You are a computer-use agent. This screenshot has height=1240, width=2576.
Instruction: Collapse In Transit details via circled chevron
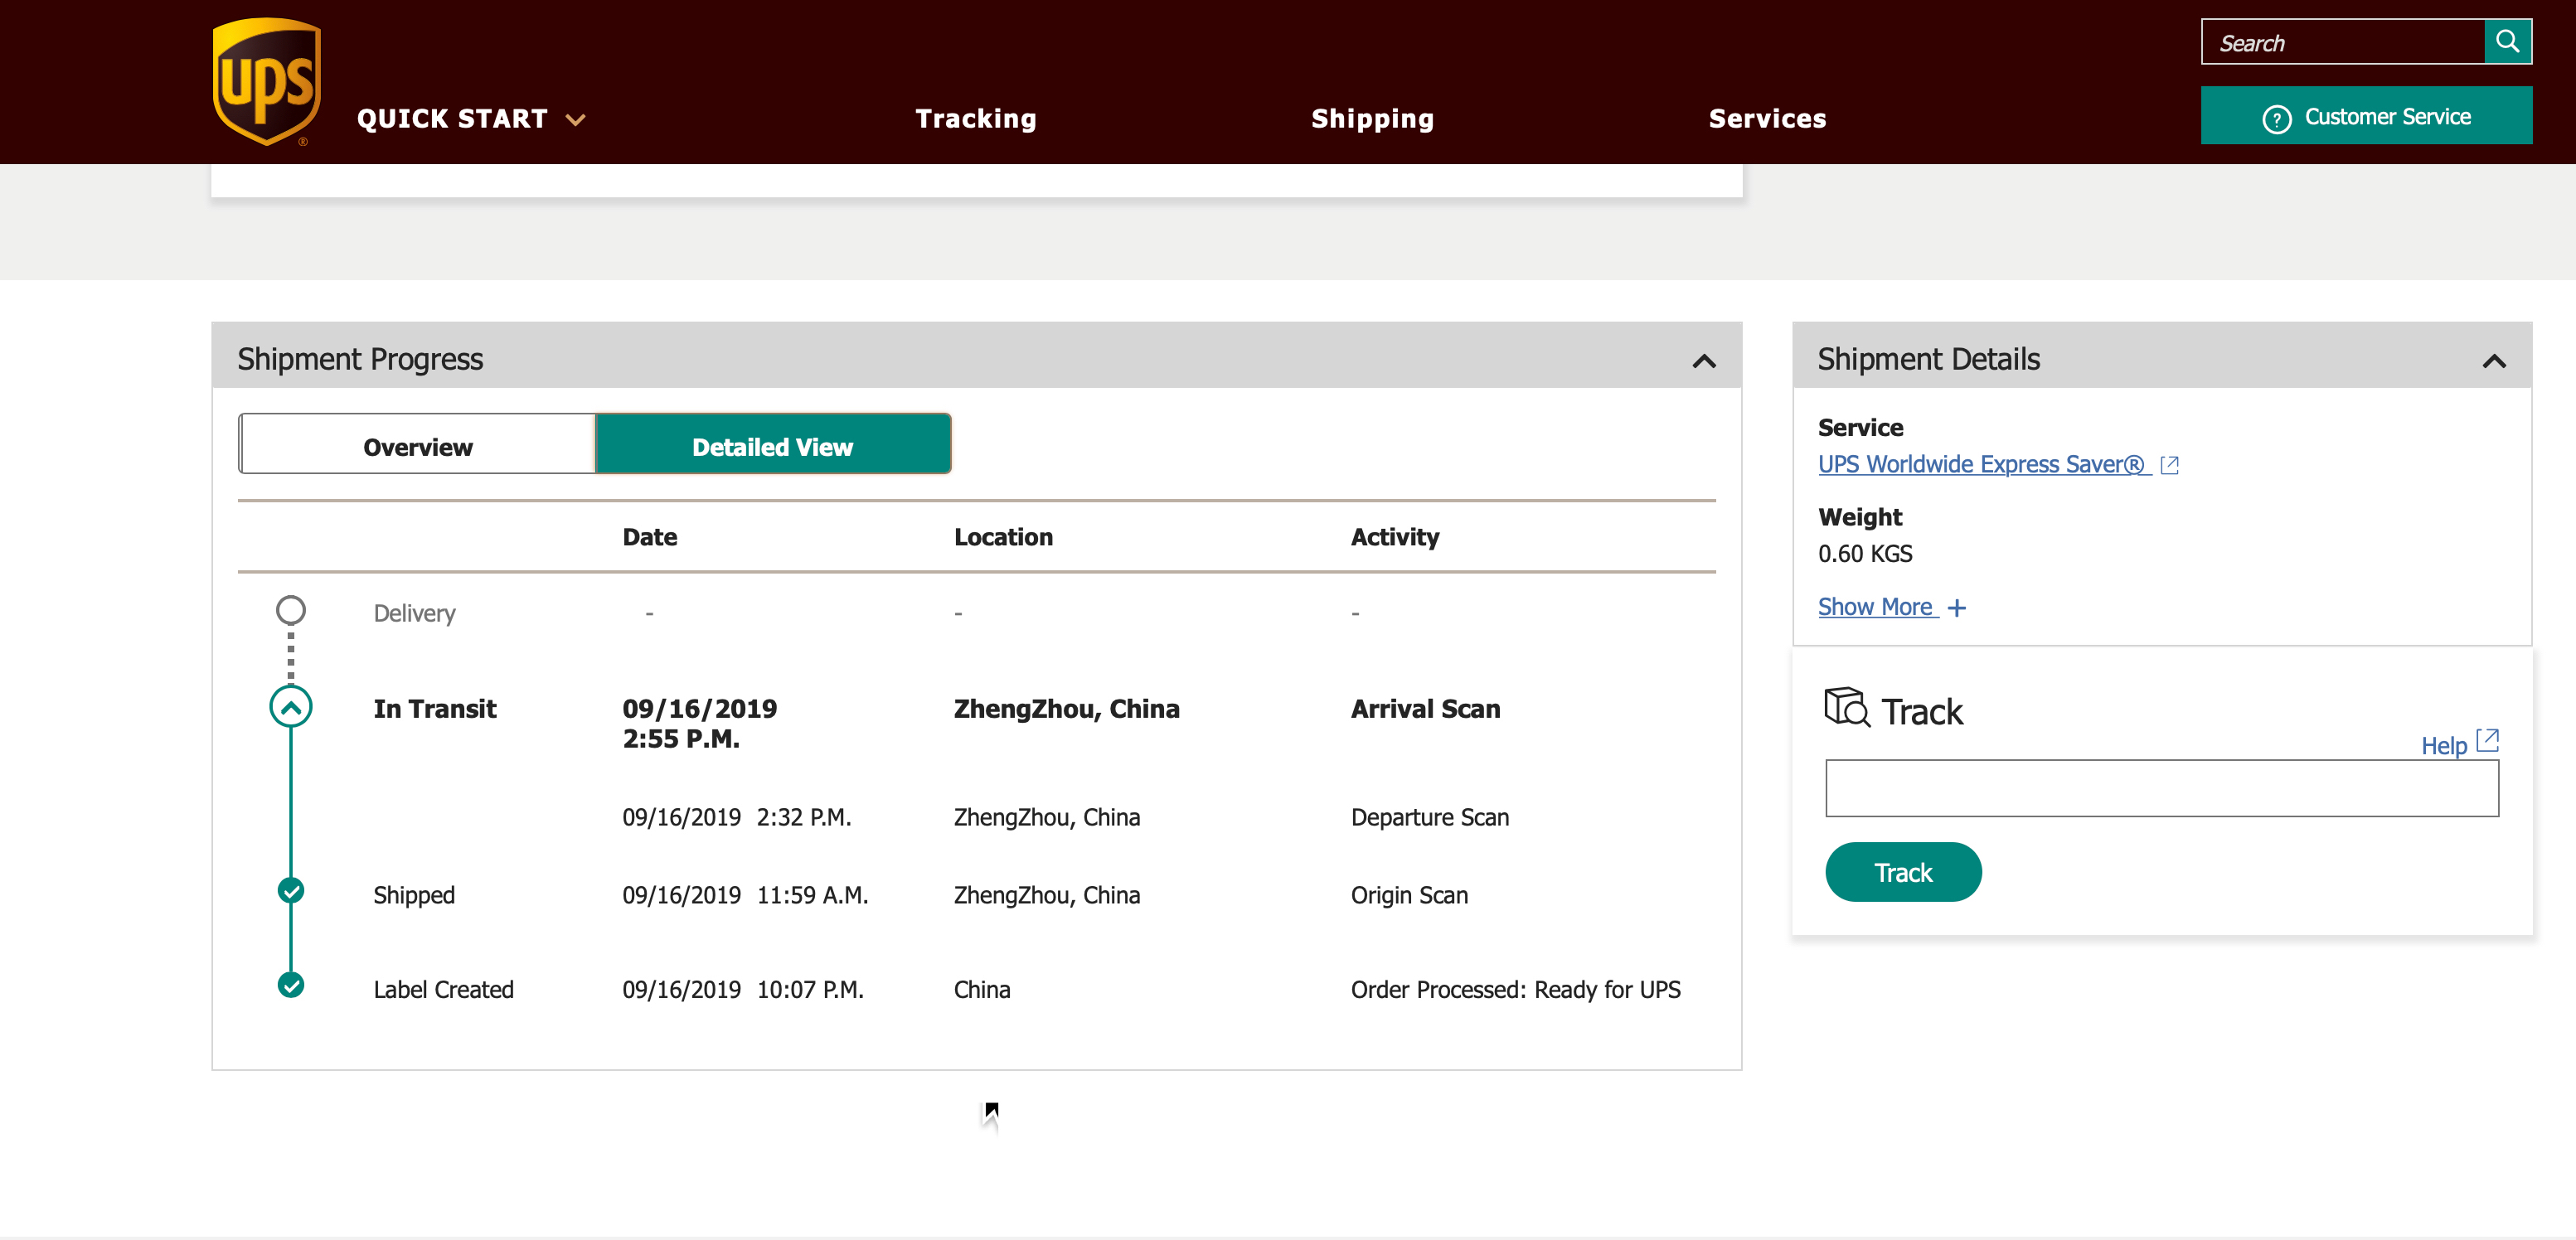pos(291,707)
